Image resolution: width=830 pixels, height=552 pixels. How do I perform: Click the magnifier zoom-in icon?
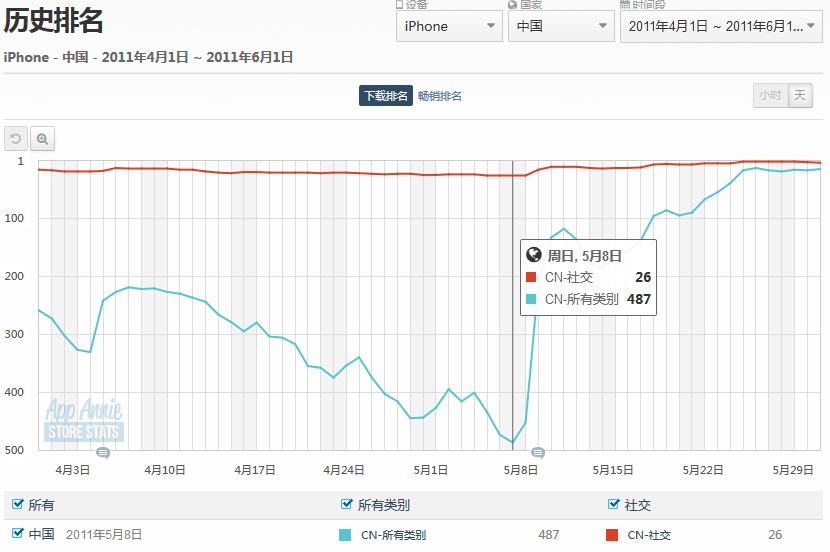pyautogui.click(x=42, y=139)
